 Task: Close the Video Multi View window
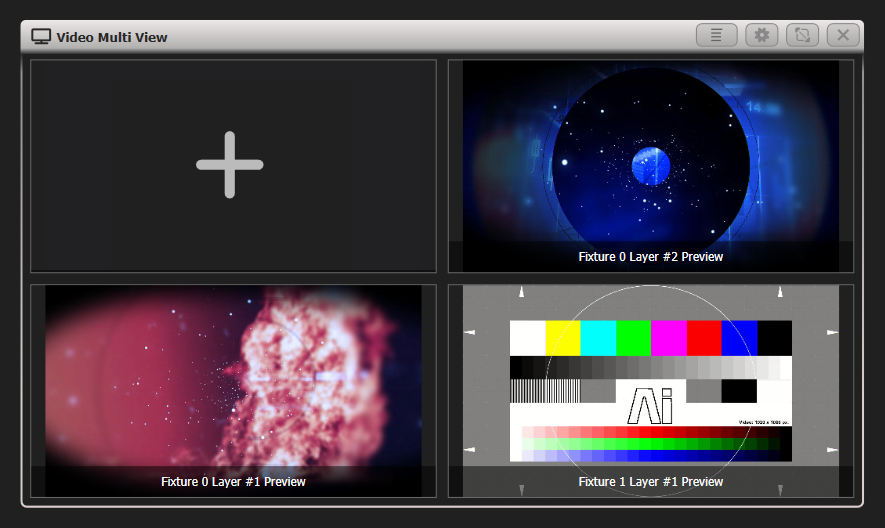pos(843,35)
